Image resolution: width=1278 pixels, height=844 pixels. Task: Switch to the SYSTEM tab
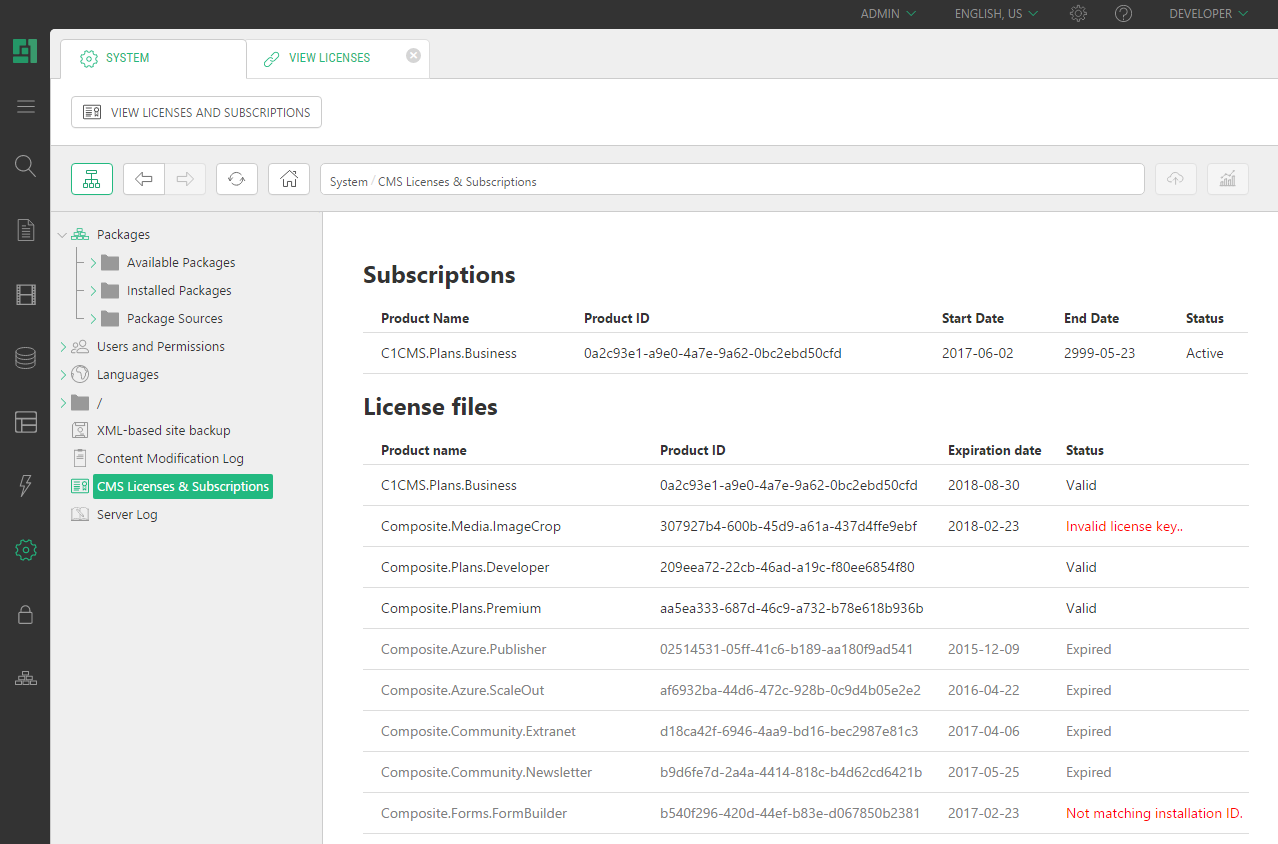[x=127, y=58]
